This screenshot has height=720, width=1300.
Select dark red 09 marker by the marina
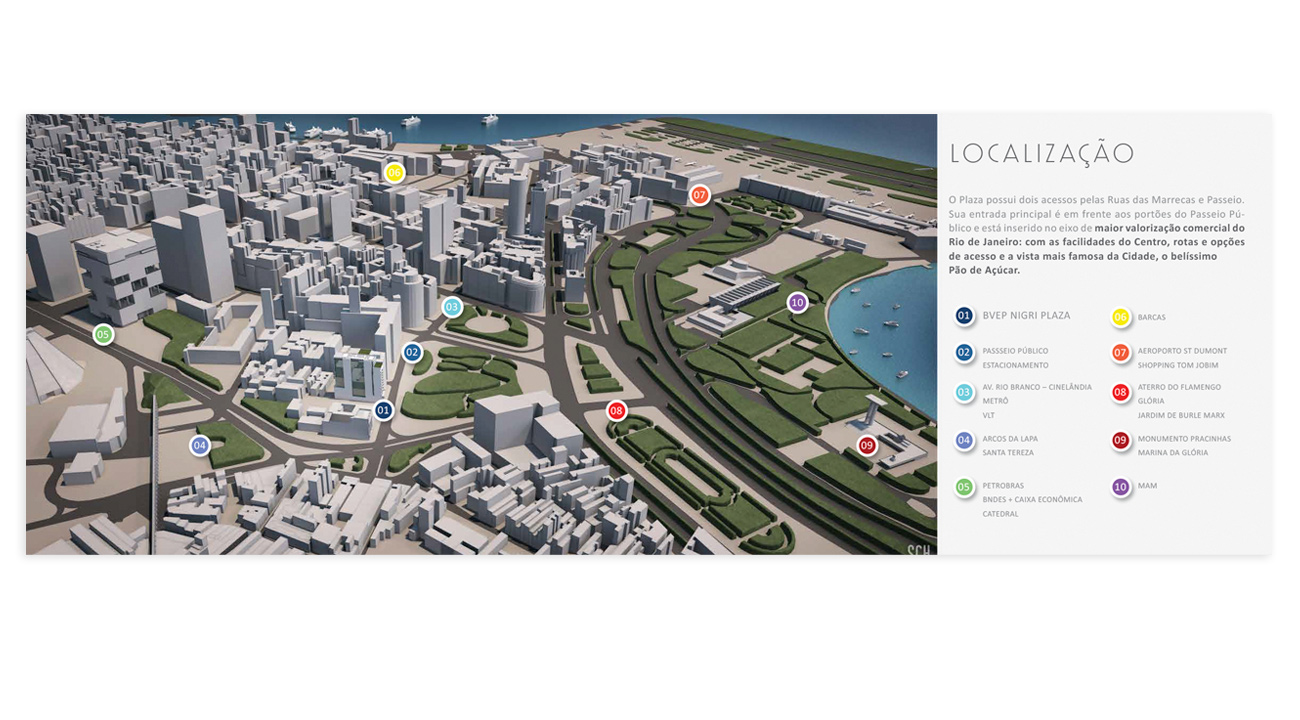[x=867, y=445]
